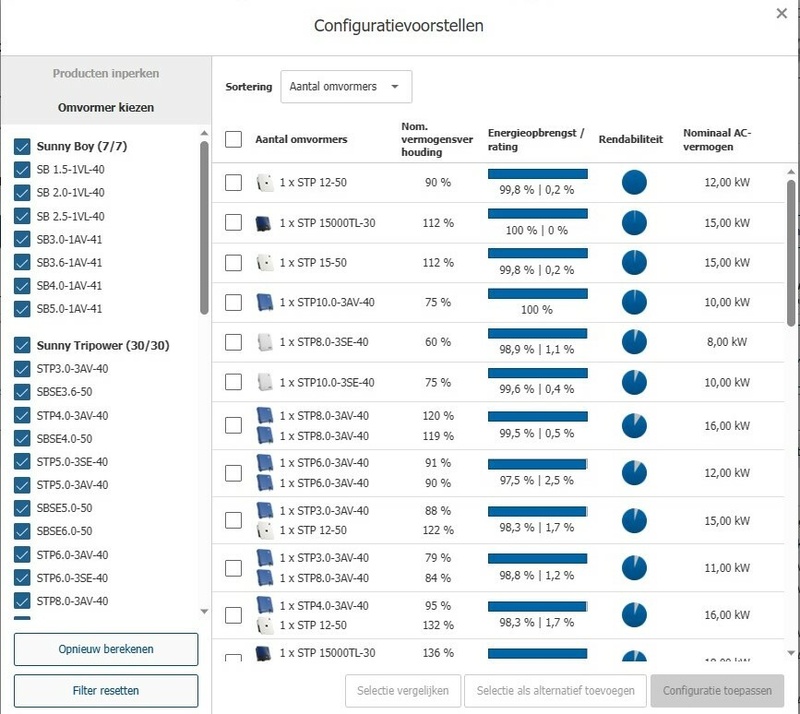Select the Omvormer kiezen tab
This screenshot has height=714, width=800.
pos(106,107)
